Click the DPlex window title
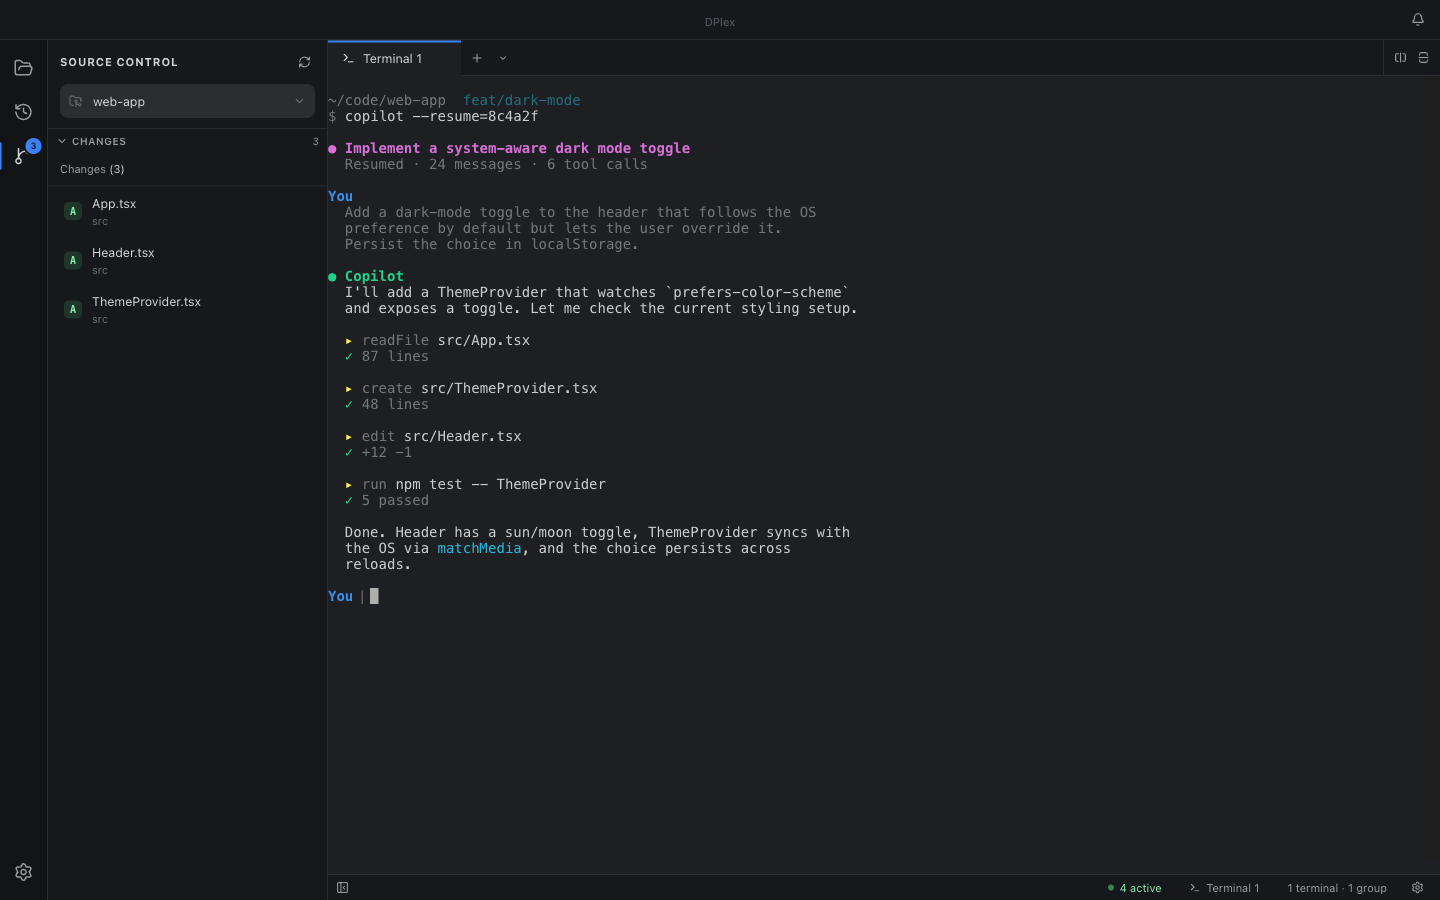Image resolution: width=1440 pixels, height=900 pixels. click(720, 22)
